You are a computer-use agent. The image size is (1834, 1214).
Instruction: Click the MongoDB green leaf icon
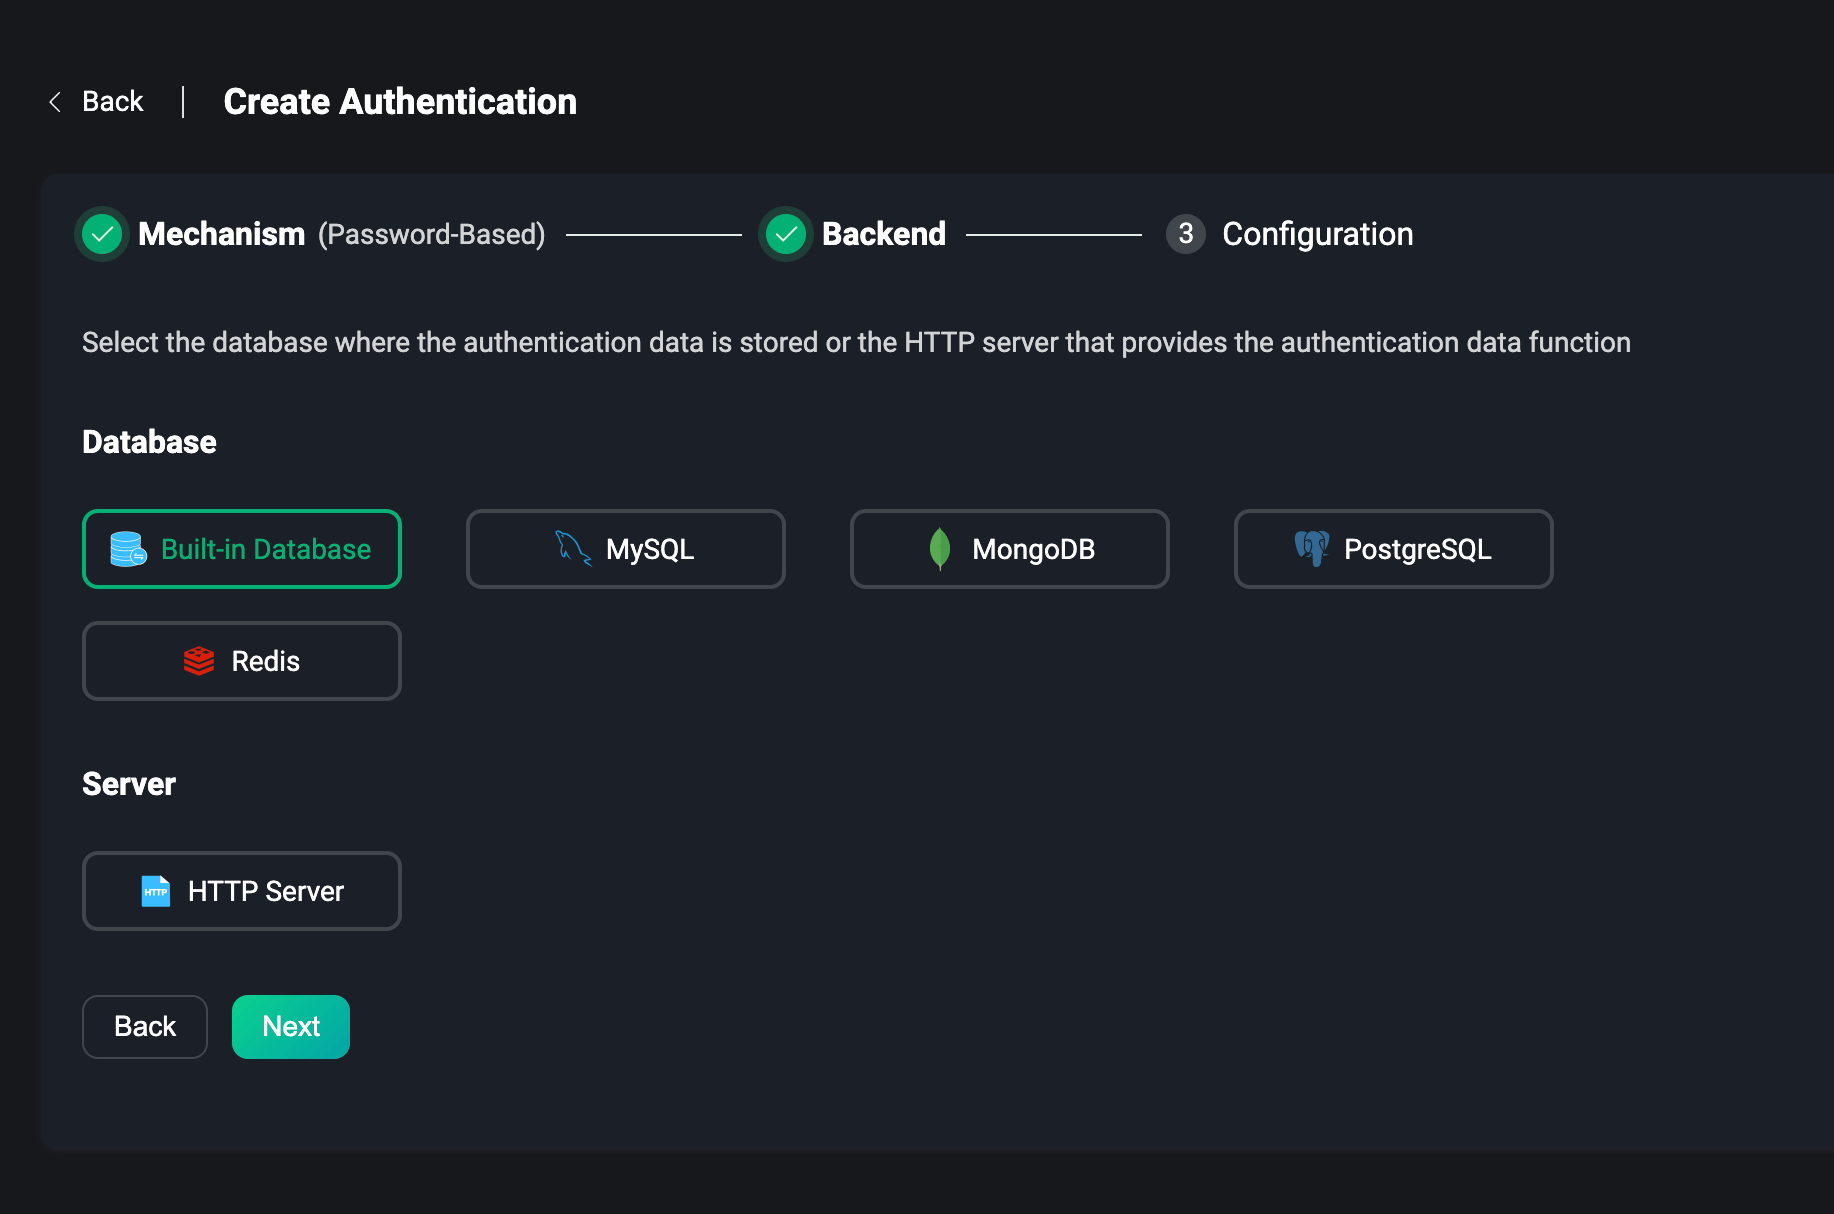coord(939,549)
